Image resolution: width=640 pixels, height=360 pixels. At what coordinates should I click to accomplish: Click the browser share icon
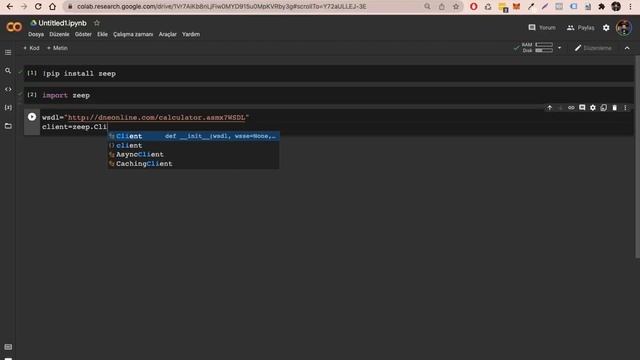coord(442,7)
